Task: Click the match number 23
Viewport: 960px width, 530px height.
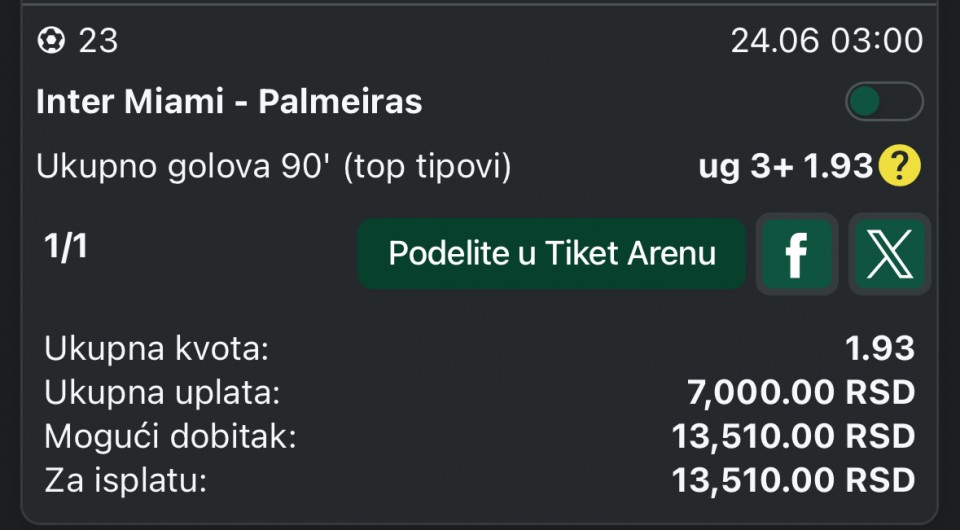Action: pyautogui.click(x=98, y=40)
